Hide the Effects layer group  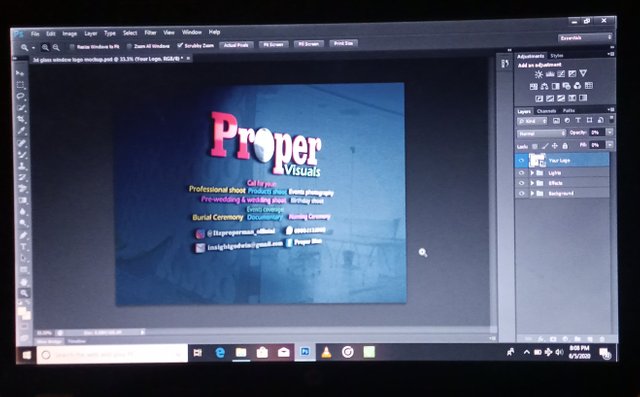[521, 183]
